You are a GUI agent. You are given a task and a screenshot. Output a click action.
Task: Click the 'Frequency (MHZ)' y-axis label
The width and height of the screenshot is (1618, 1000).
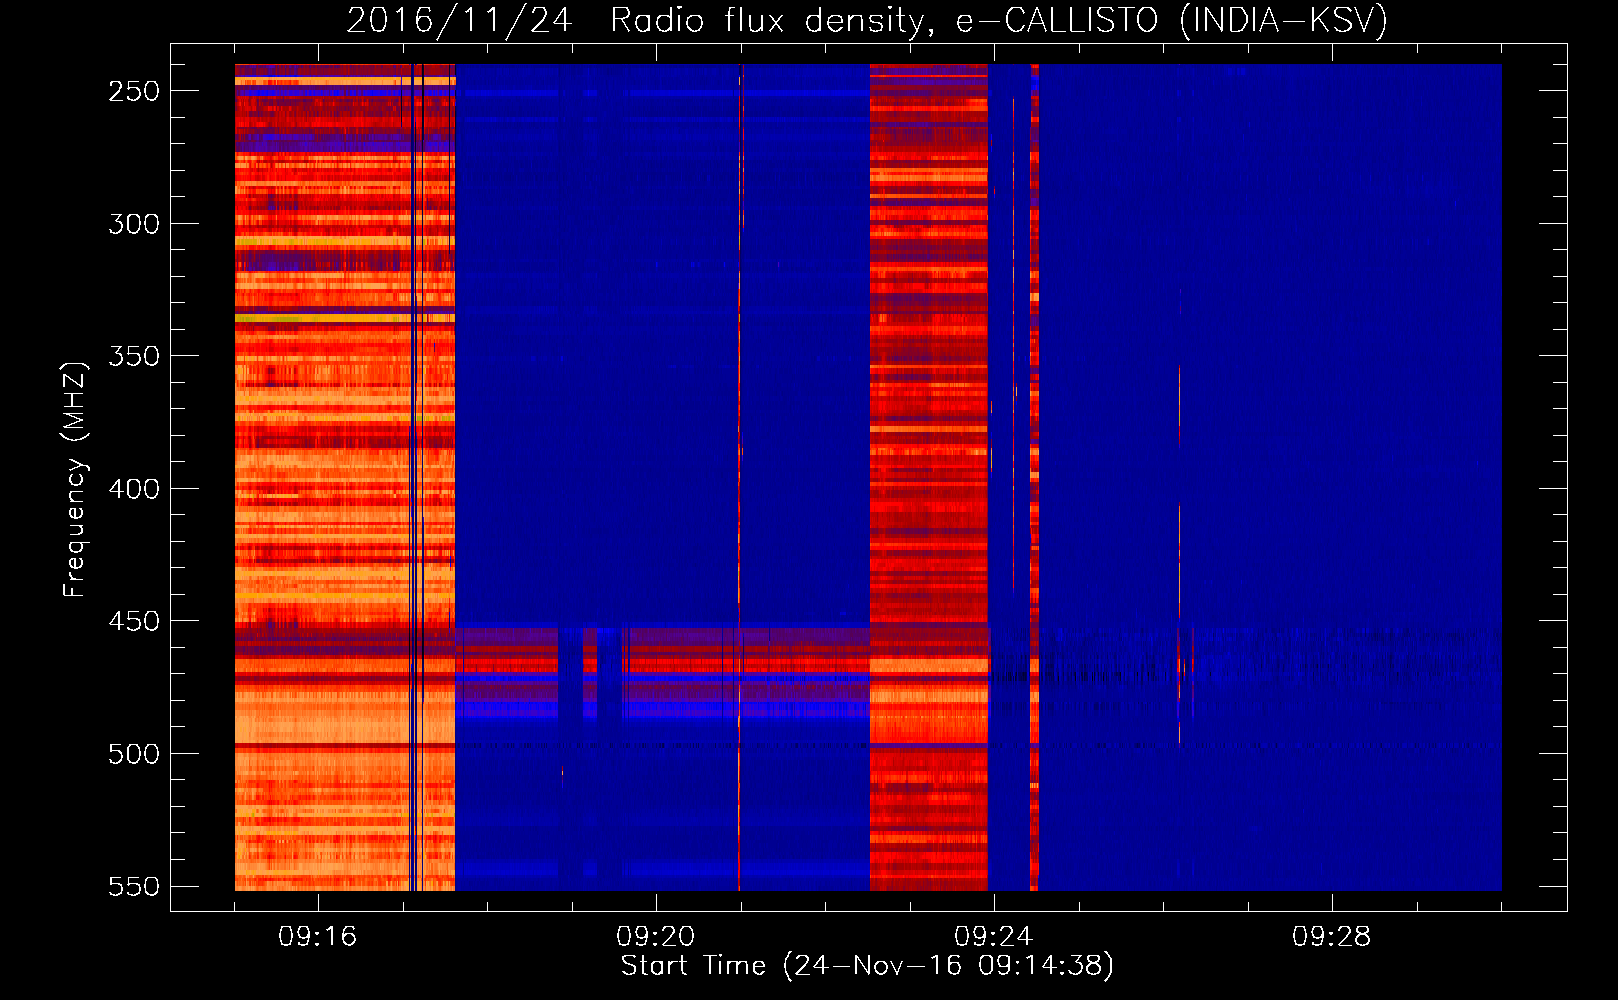[x=75, y=480]
